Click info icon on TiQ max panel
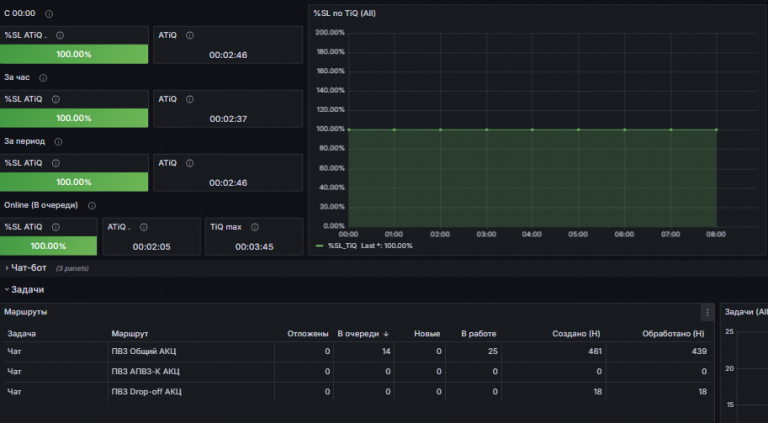 (x=255, y=227)
